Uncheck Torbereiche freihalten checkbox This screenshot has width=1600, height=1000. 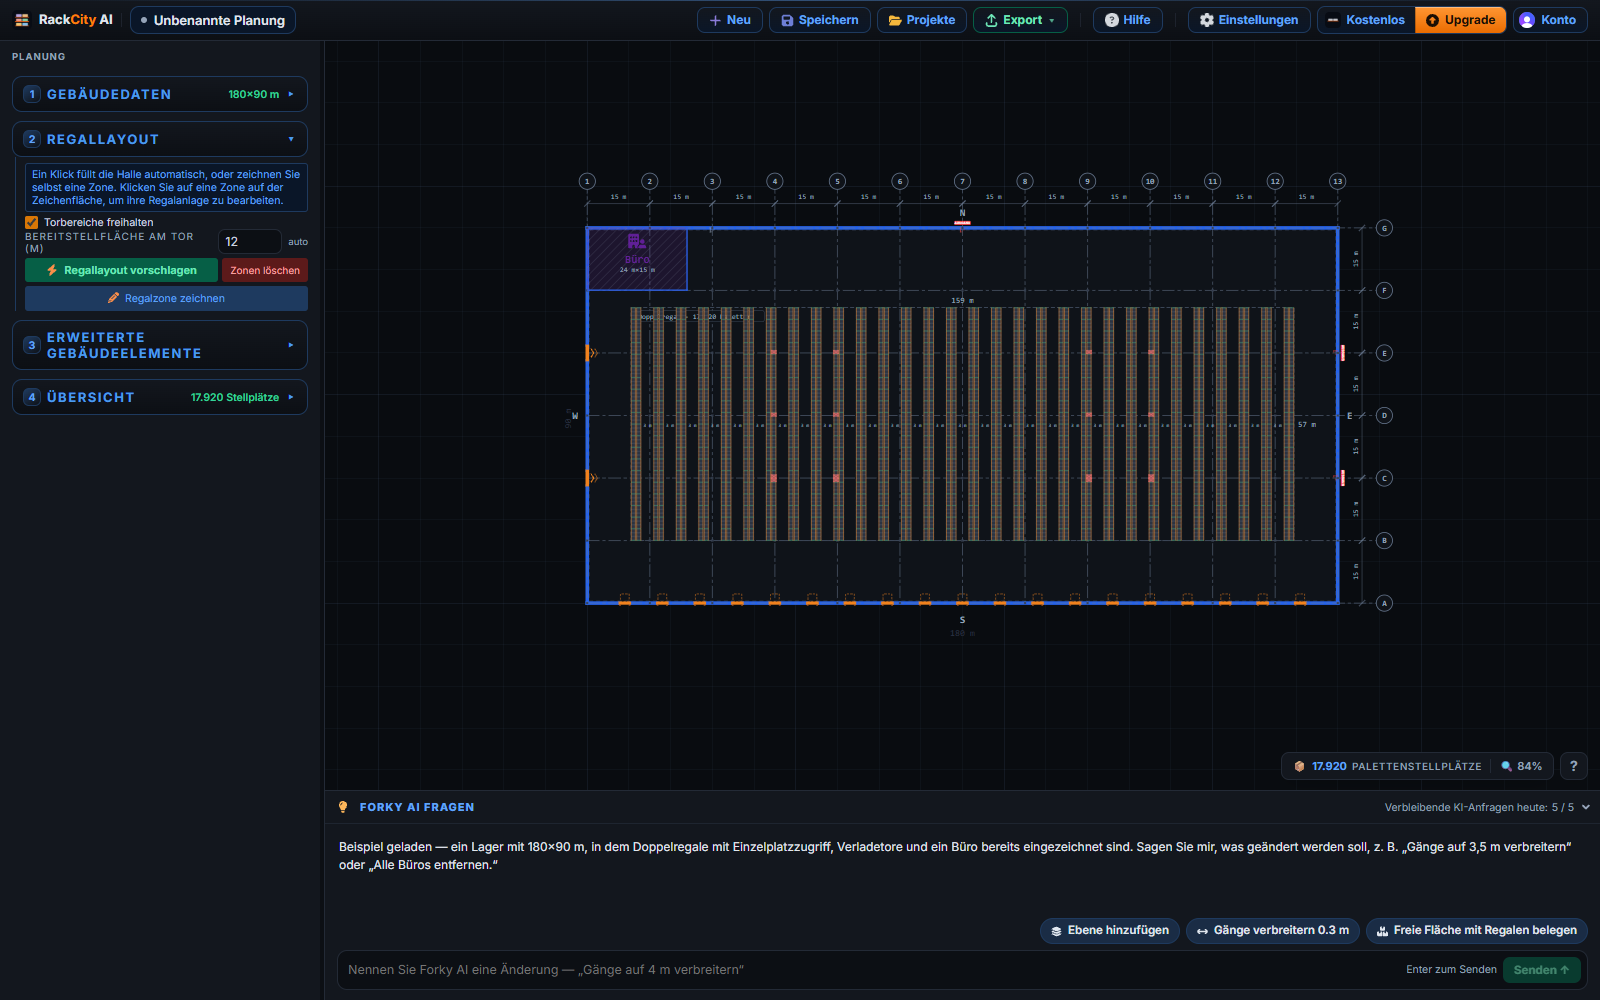coord(32,222)
